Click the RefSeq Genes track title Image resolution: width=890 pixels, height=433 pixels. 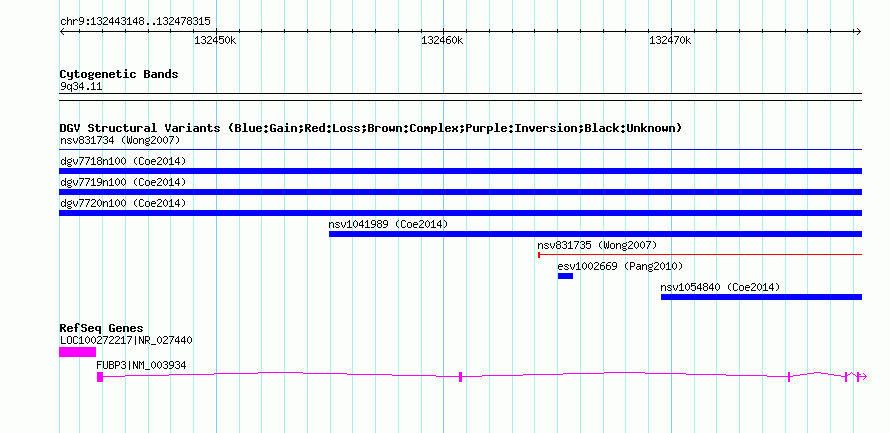pyautogui.click(x=101, y=328)
